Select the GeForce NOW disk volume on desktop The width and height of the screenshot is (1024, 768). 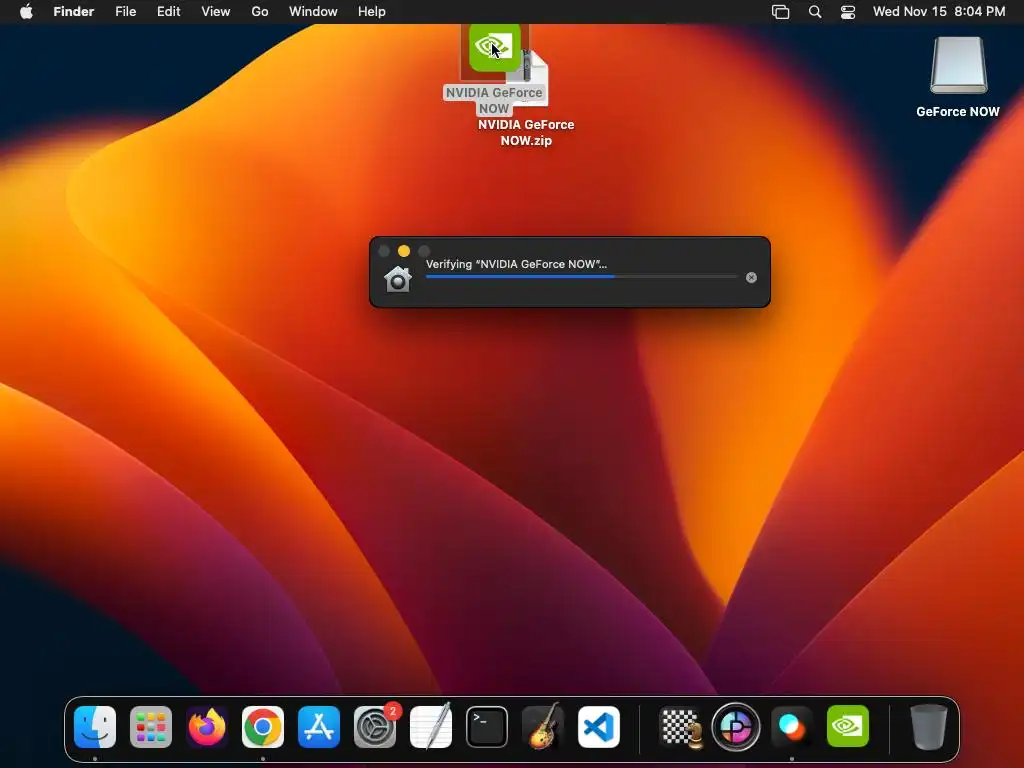pyautogui.click(x=958, y=65)
